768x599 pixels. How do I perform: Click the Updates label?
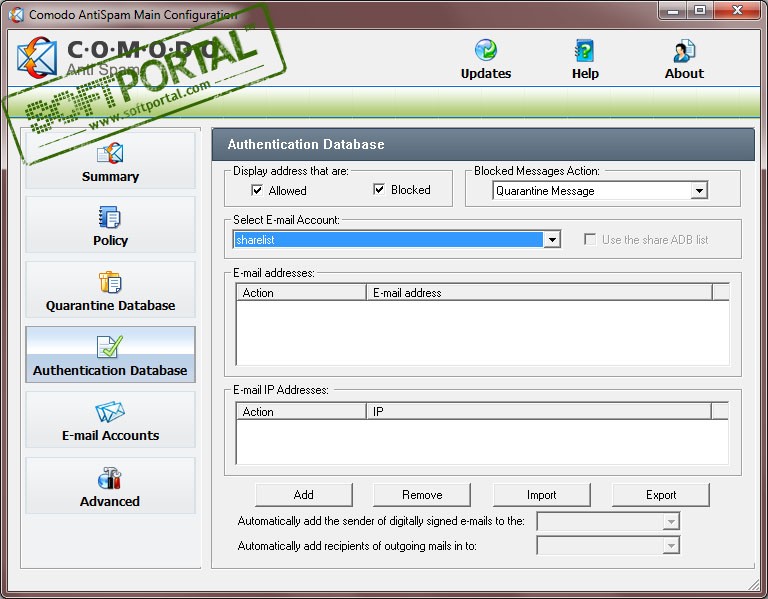point(486,73)
